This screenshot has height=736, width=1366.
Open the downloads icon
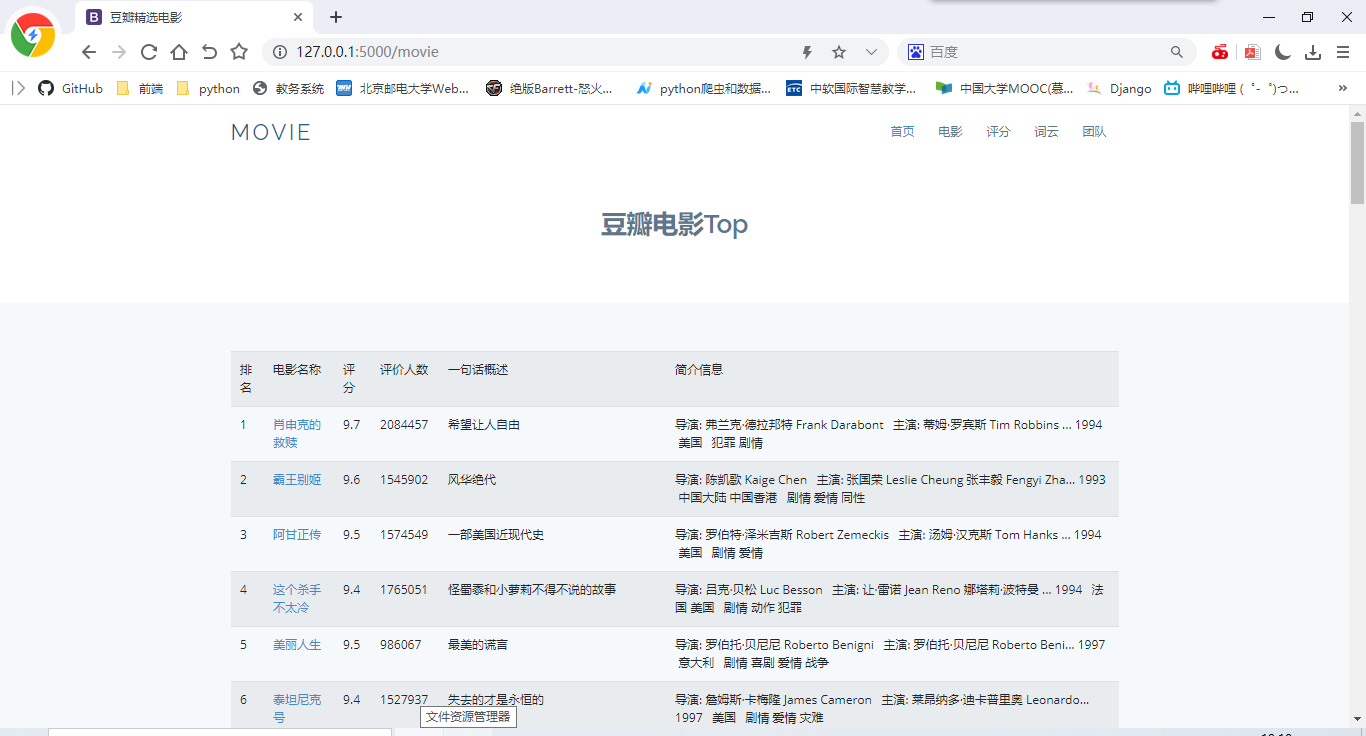point(1313,52)
